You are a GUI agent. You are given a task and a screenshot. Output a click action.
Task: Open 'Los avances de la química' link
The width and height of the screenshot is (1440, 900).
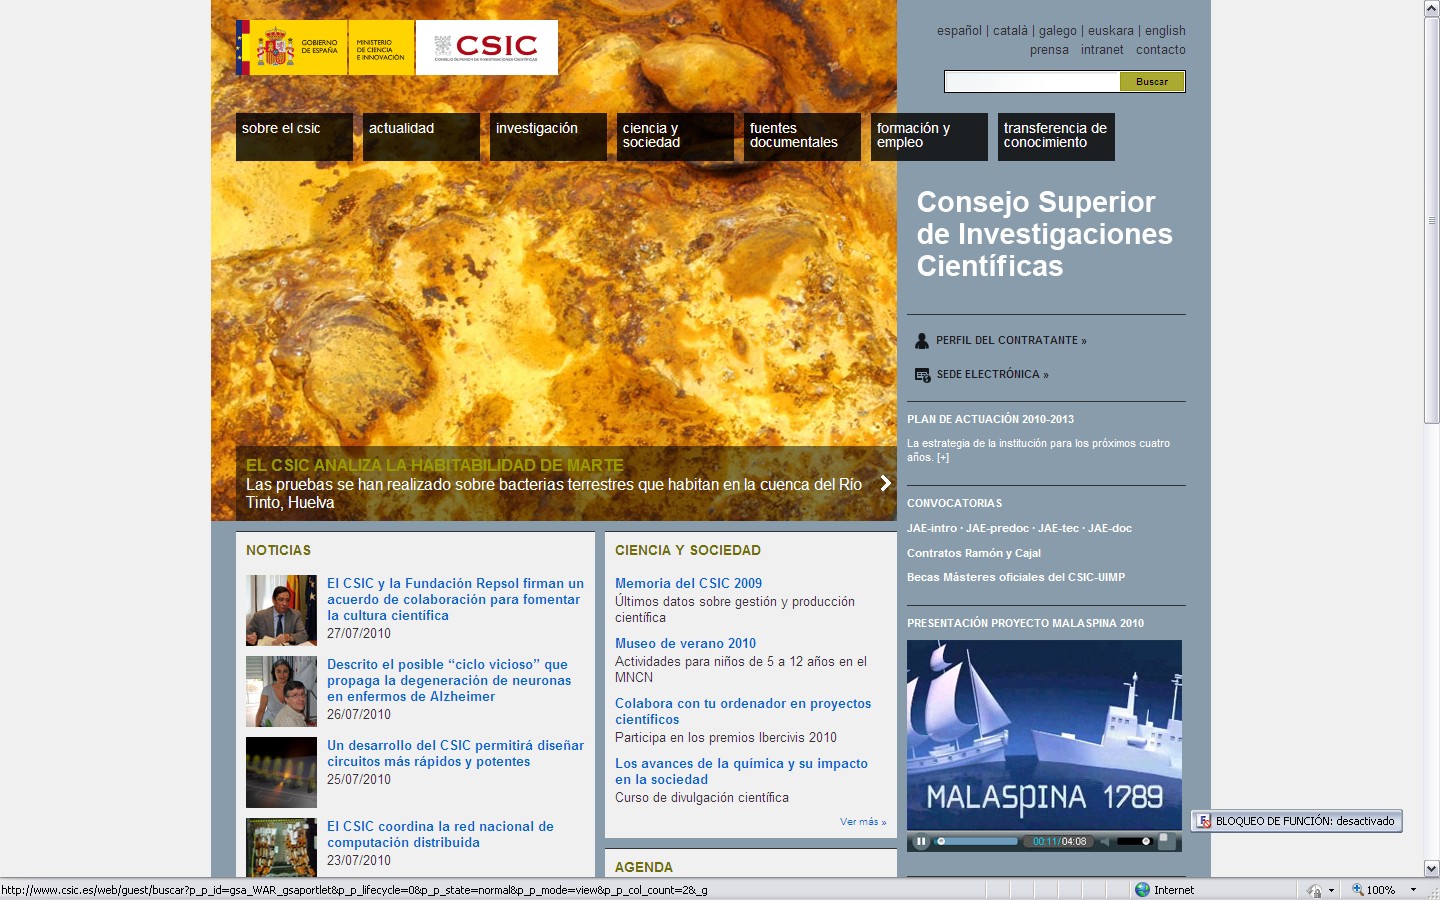tap(741, 772)
